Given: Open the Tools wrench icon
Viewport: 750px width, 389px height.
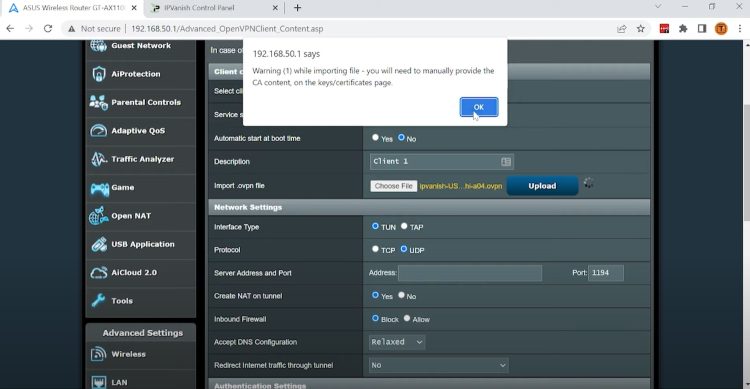Looking at the screenshot, I should coord(99,300).
